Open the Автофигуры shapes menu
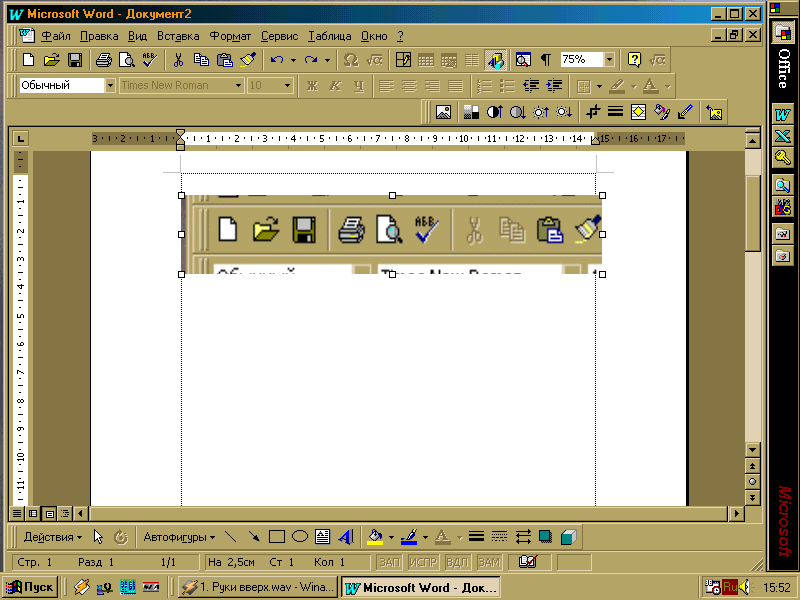The width and height of the screenshot is (800, 600). click(x=179, y=537)
